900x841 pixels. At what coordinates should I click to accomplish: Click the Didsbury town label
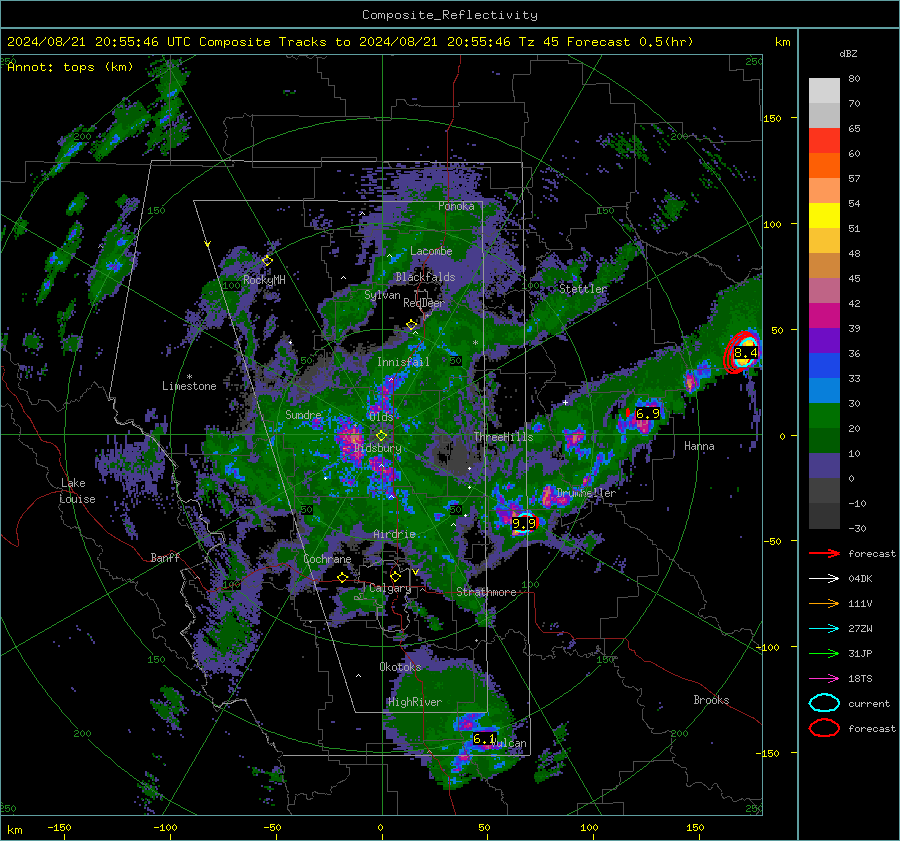click(378, 448)
